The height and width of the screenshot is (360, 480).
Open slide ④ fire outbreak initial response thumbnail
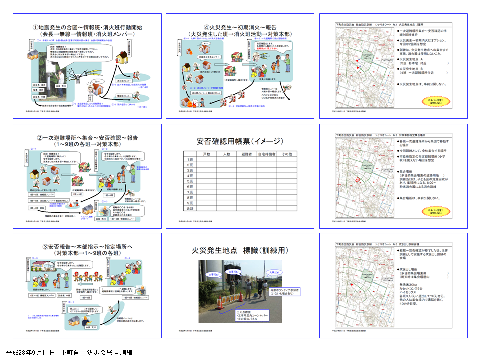coord(240,66)
